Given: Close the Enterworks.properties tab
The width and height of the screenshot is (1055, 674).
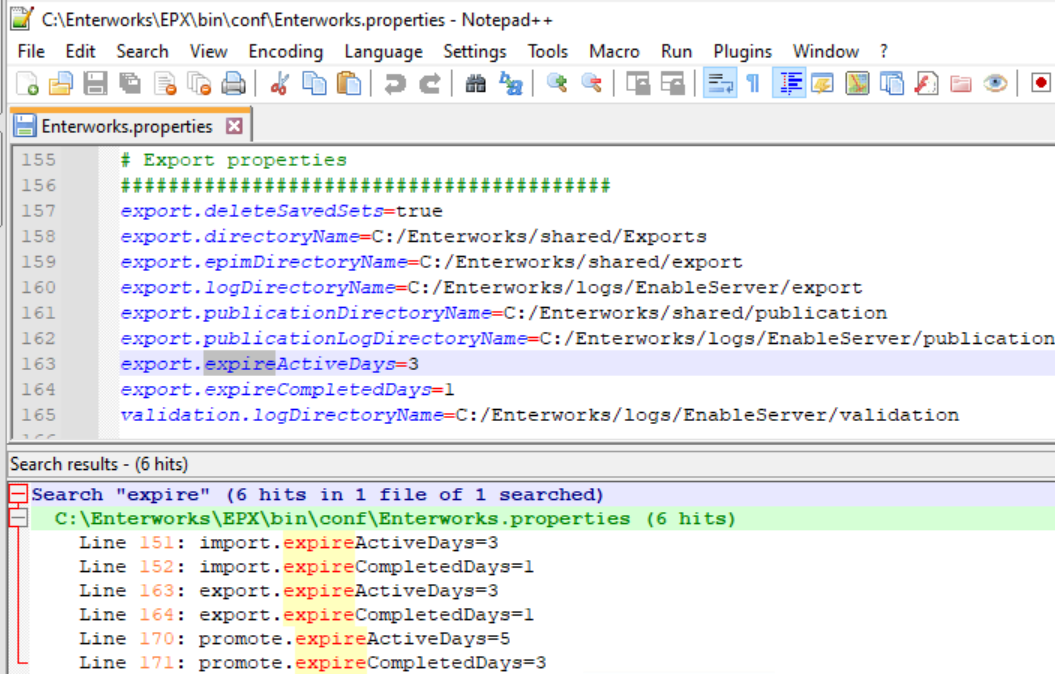Looking at the screenshot, I should point(234,126).
